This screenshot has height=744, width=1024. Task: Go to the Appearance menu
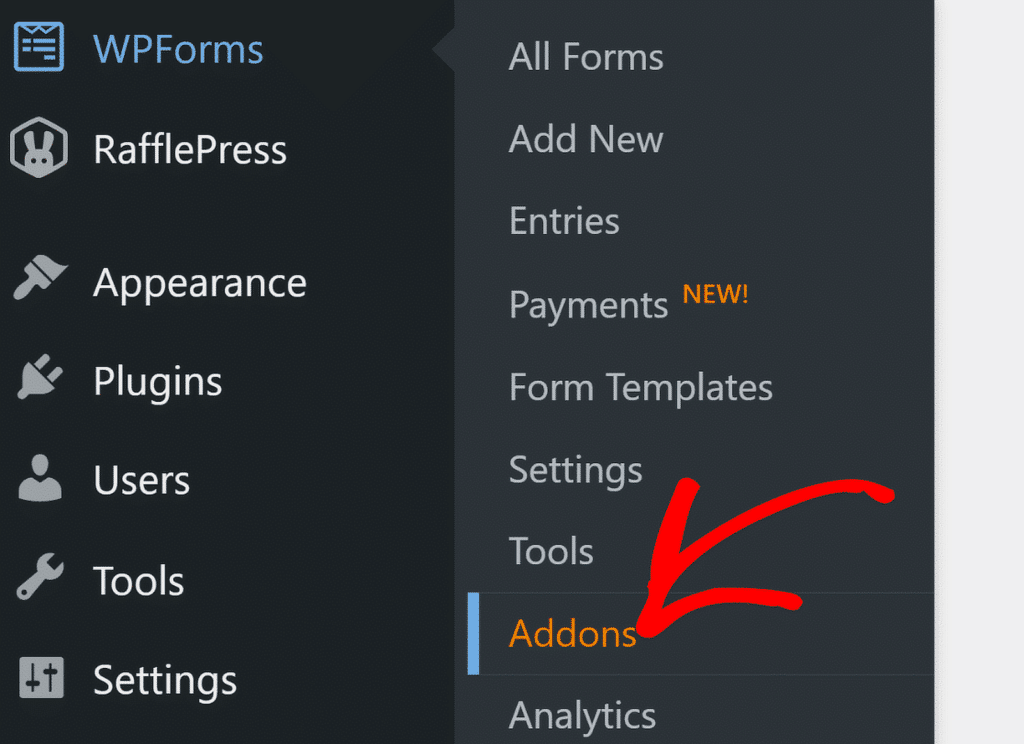point(199,283)
